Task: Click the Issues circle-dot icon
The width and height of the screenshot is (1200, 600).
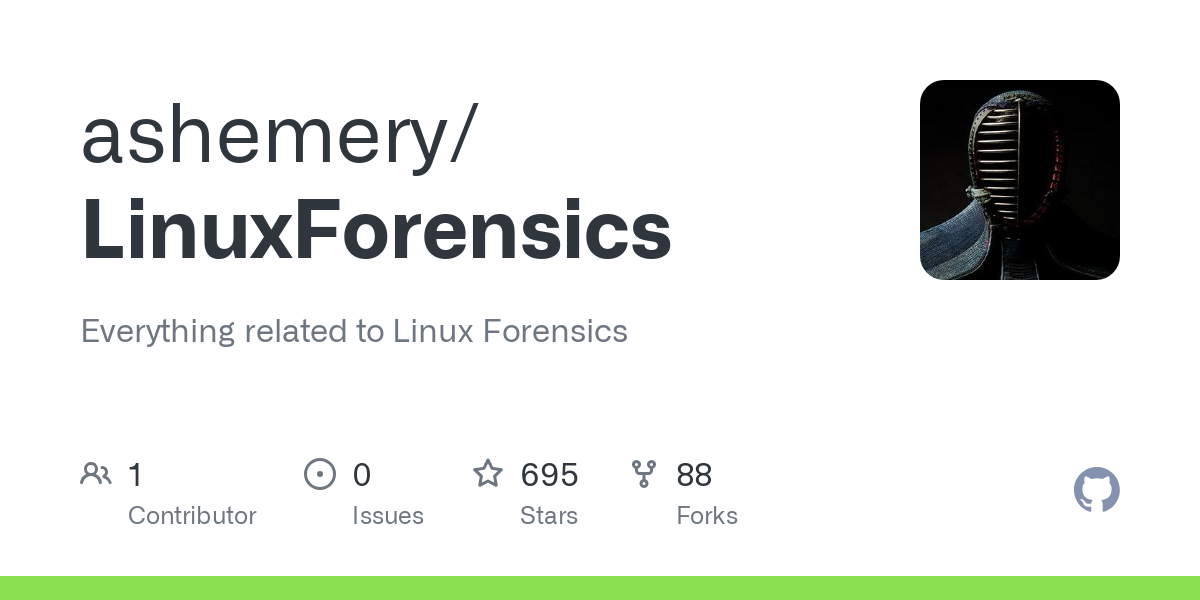Action: click(x=320, y=474)
